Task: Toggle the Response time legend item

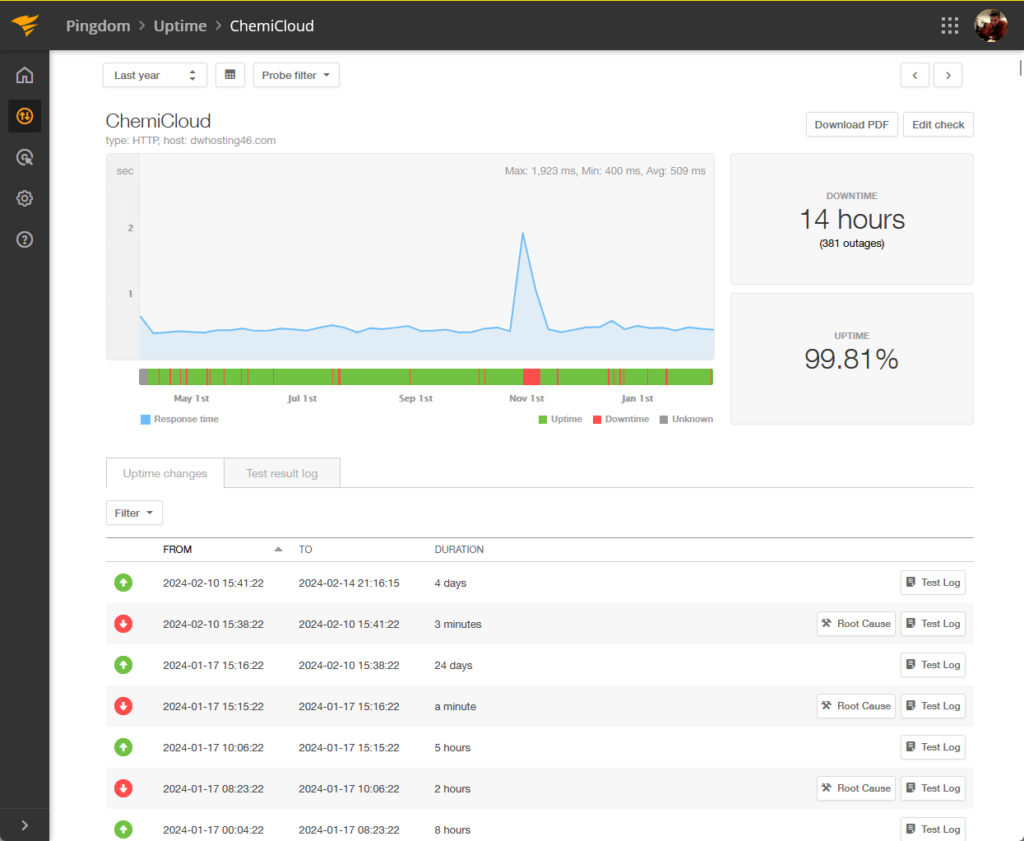Action: click(178, 419)
